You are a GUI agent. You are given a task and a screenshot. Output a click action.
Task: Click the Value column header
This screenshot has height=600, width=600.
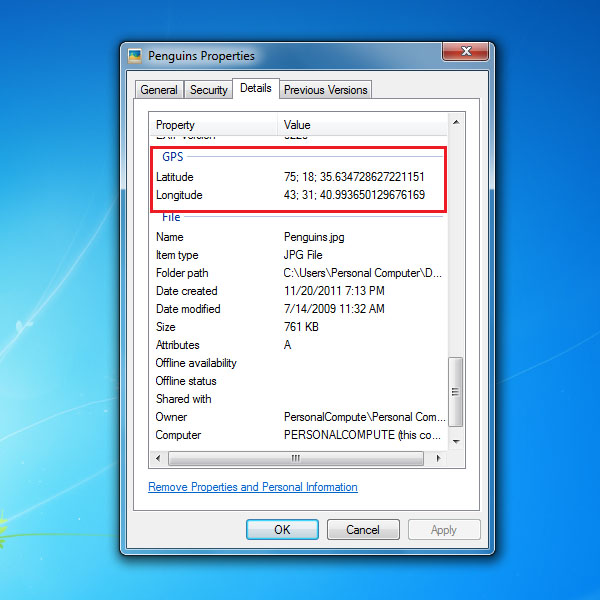pos(362,125)
